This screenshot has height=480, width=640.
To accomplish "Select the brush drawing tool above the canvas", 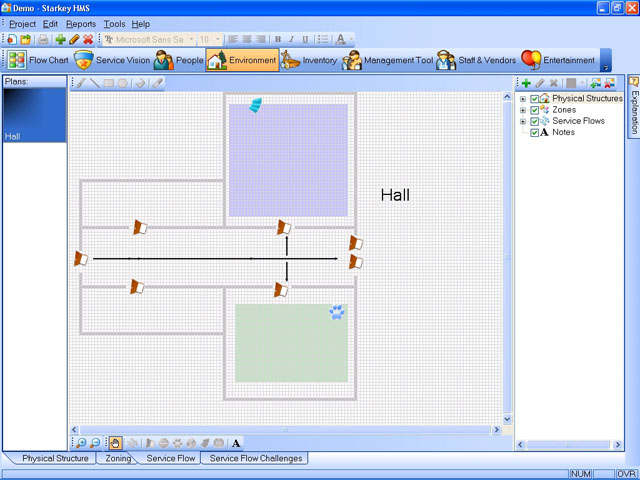I will pos(81,83).
